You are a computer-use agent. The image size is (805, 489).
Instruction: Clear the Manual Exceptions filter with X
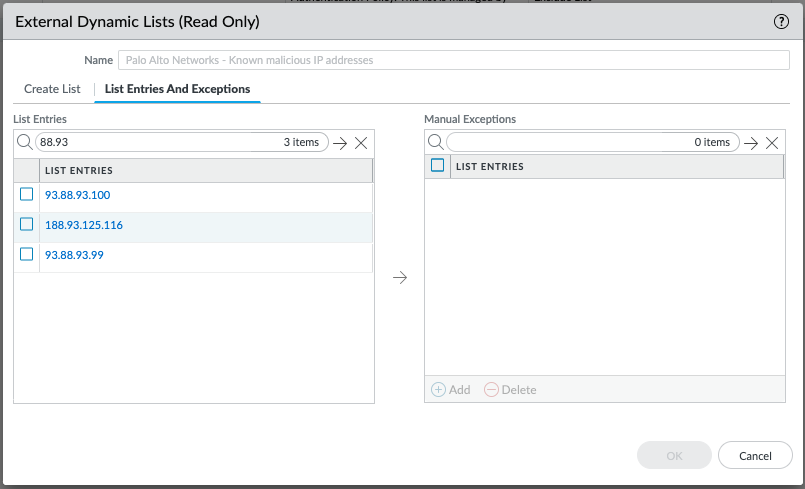772,143
